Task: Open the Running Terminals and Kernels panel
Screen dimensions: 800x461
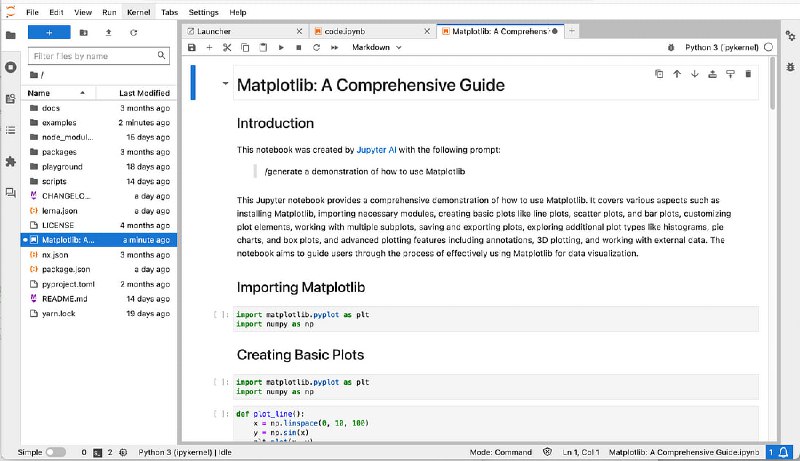Action: 10,67
